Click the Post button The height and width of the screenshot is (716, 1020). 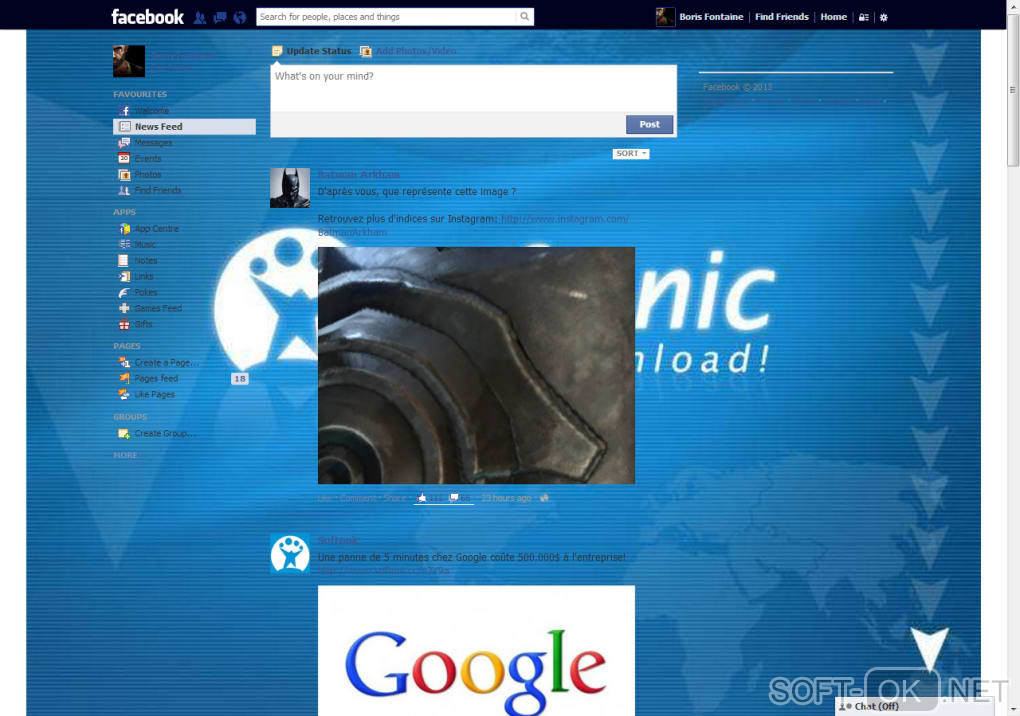click(x=649, y=124)
